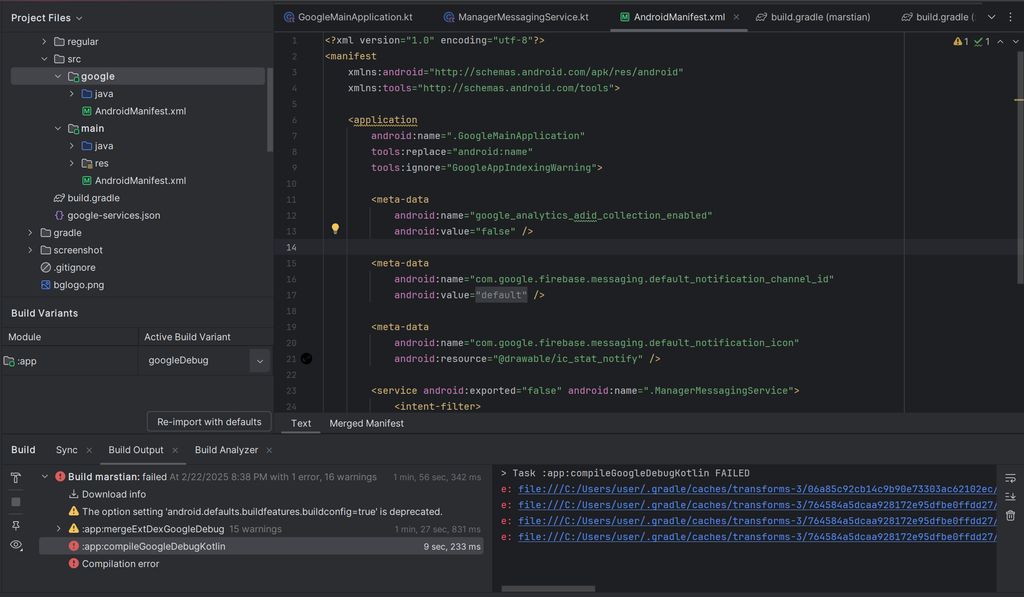Collapse the google source folder

click(58, 76)
